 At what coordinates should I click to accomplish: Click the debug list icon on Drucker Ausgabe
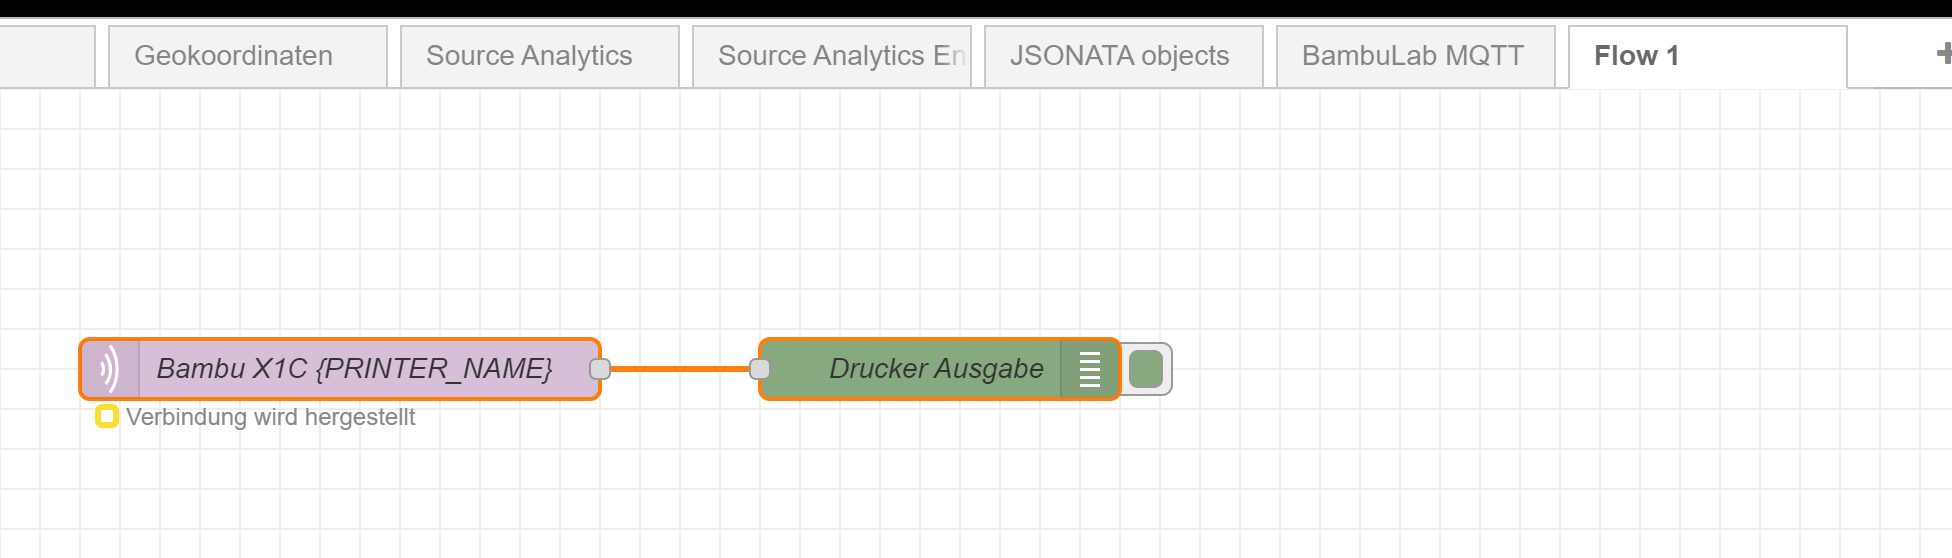pos(1090,369)
